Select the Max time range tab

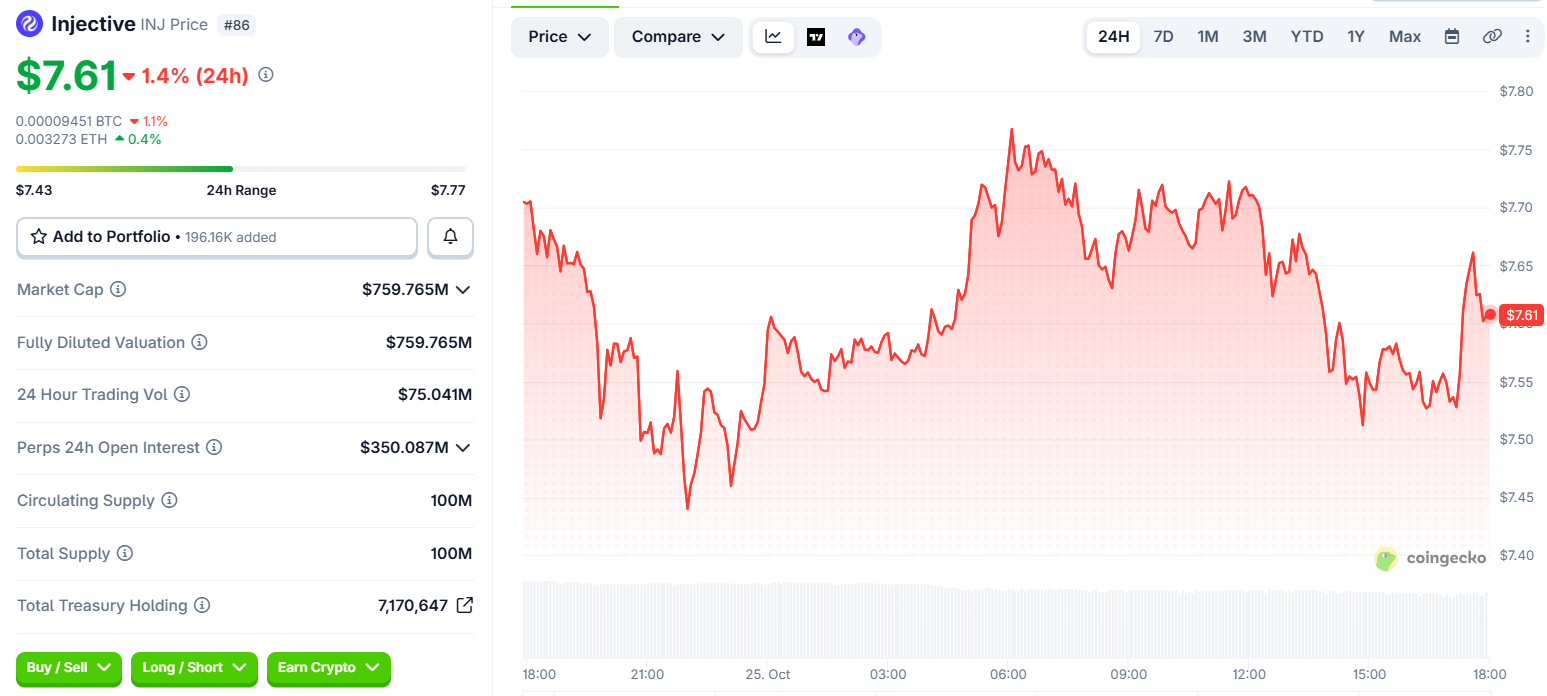coord(1405,36)
